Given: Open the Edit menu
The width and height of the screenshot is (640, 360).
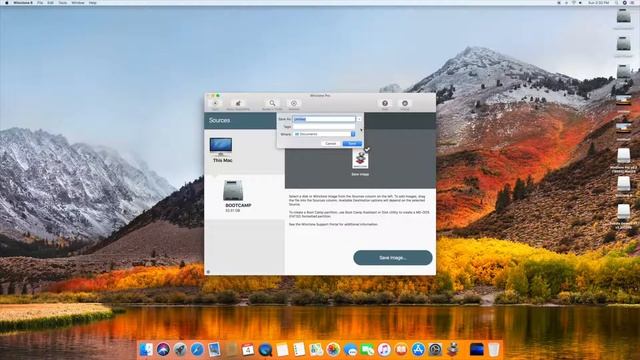Looking at the screenshot, I should pos(51,3).
